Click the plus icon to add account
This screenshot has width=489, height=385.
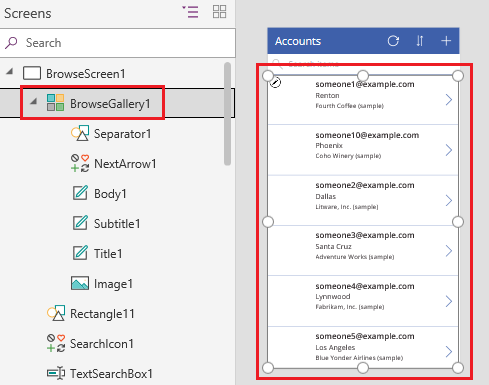tap(446, 41)
